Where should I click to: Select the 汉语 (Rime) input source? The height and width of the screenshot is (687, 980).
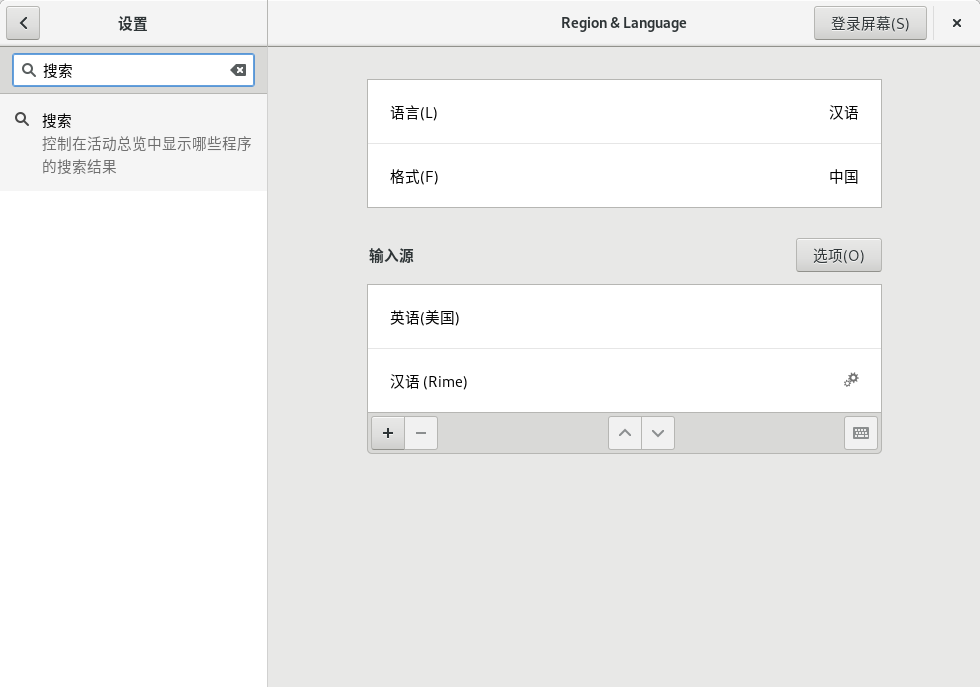[x=600, y=381]
